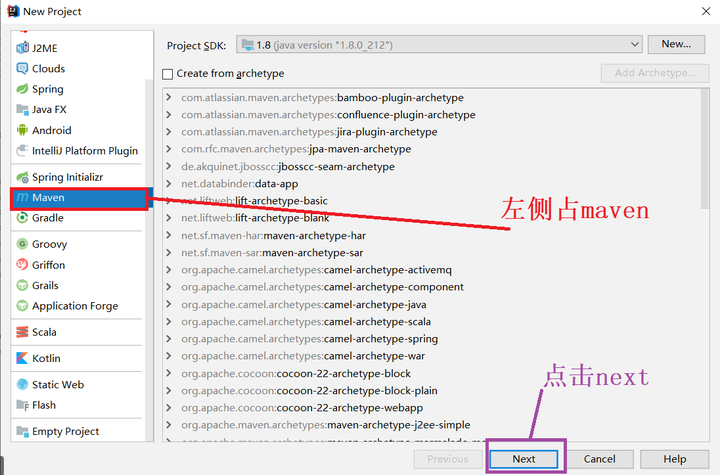Image resolution: width=720 pixels, height=475 pixels.
Task: Expand jira-plugin-archetype entry
Action: click(169, 132)
